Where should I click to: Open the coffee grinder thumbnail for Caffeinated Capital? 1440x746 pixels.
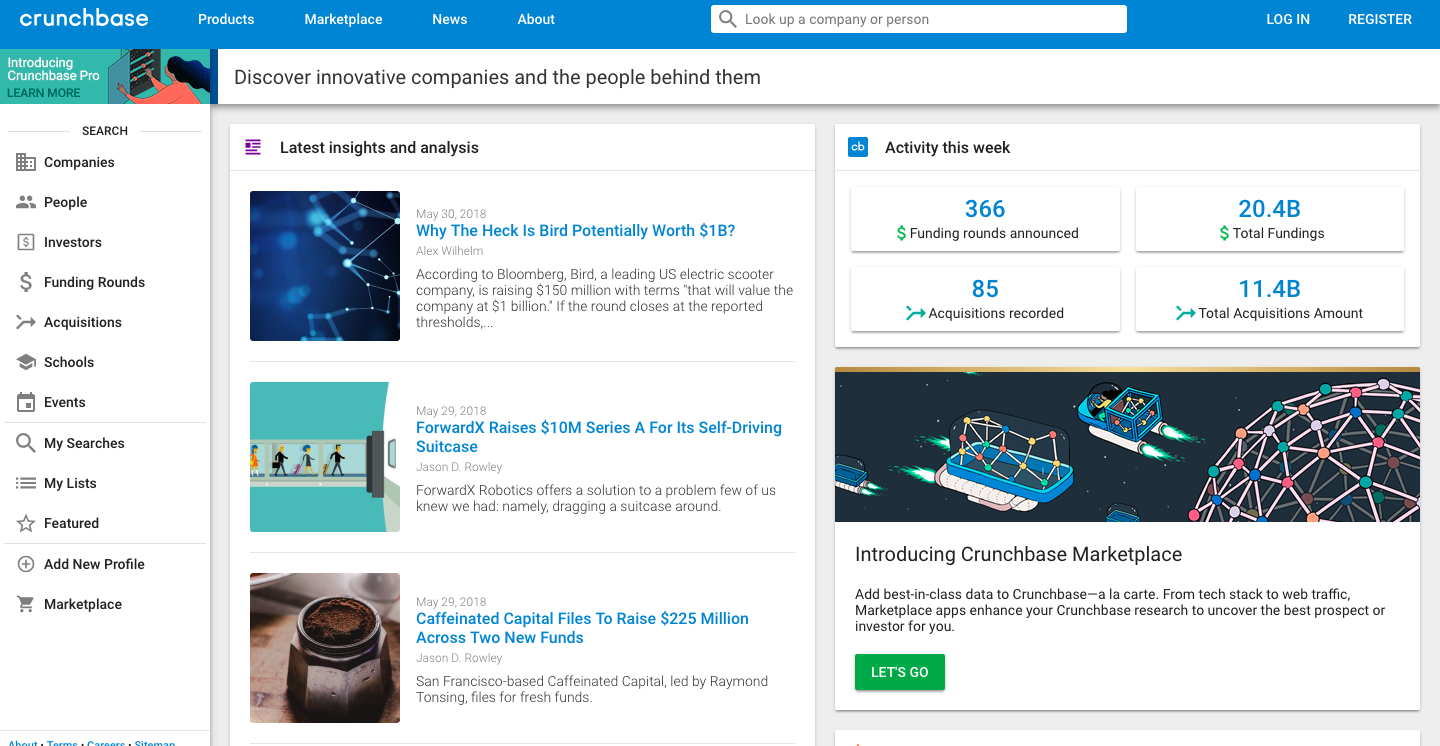(325, 648)
